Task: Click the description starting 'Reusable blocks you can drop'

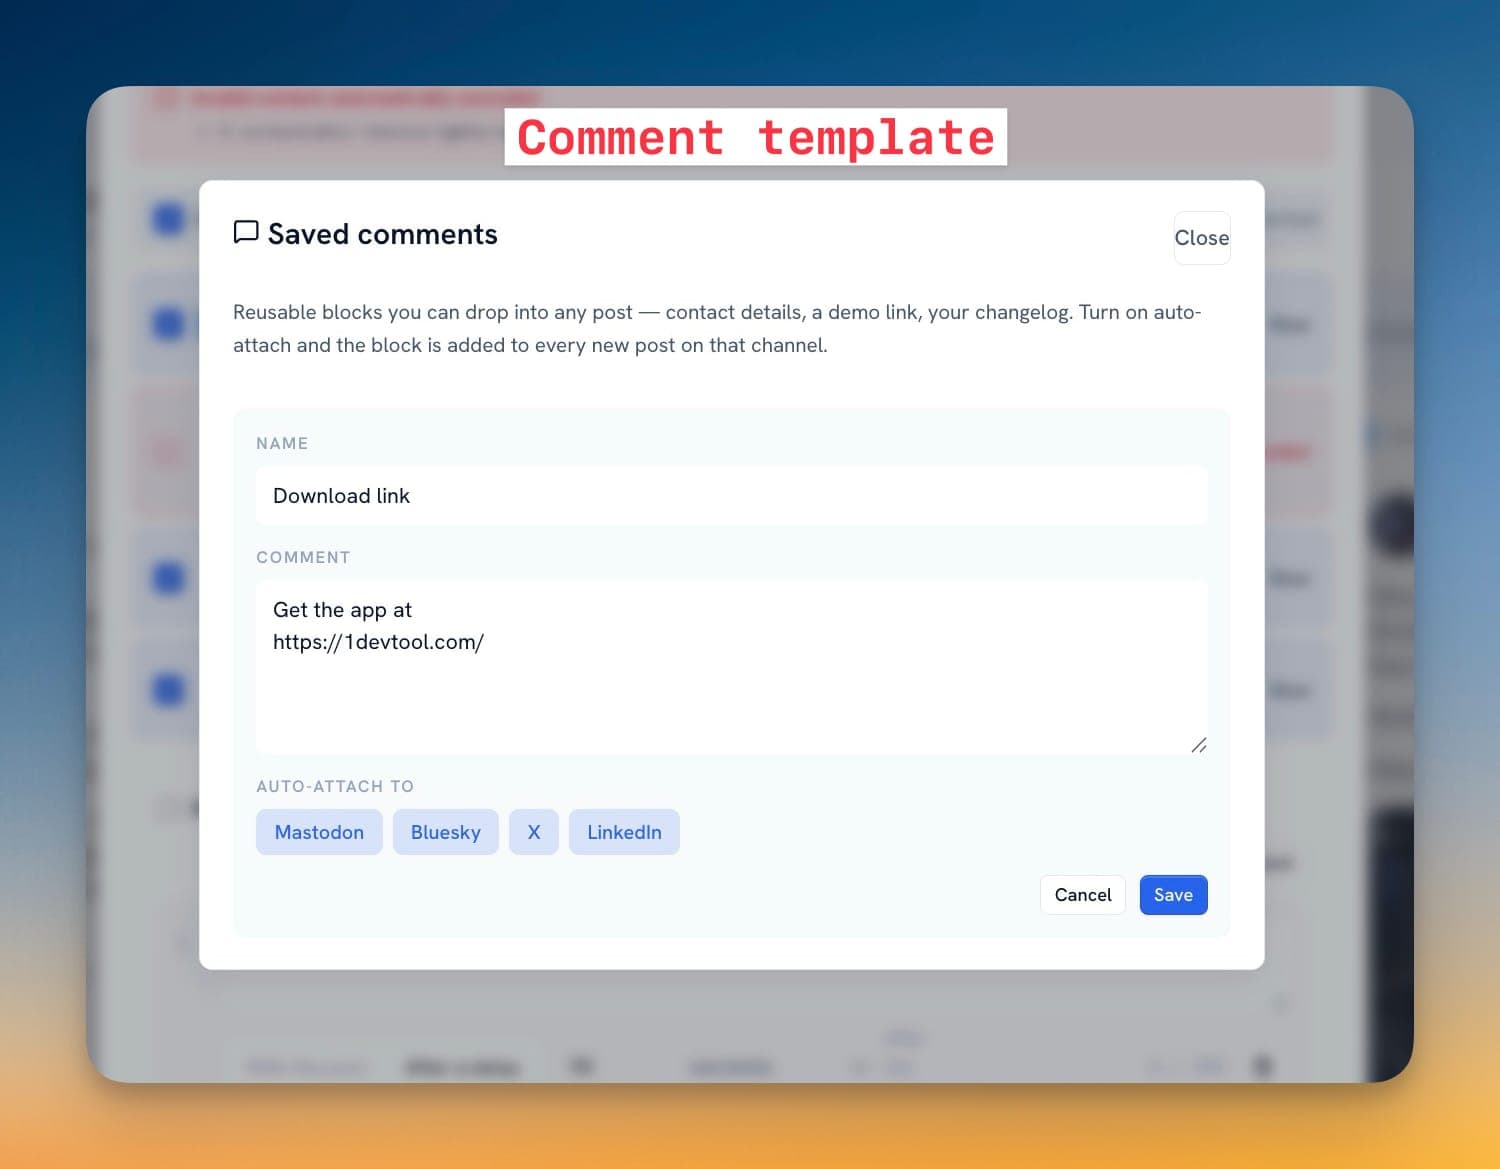Action: click(717, 328)
